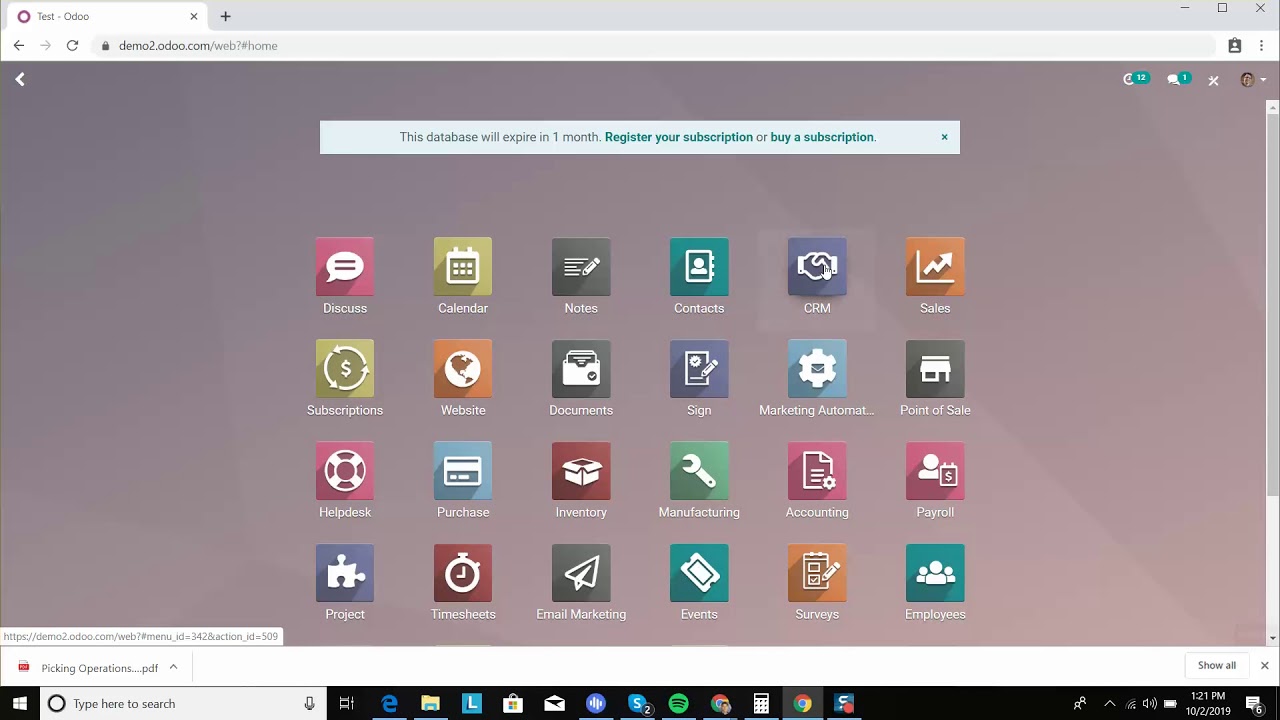Launch the Email Marketing app

click(581, 573)
